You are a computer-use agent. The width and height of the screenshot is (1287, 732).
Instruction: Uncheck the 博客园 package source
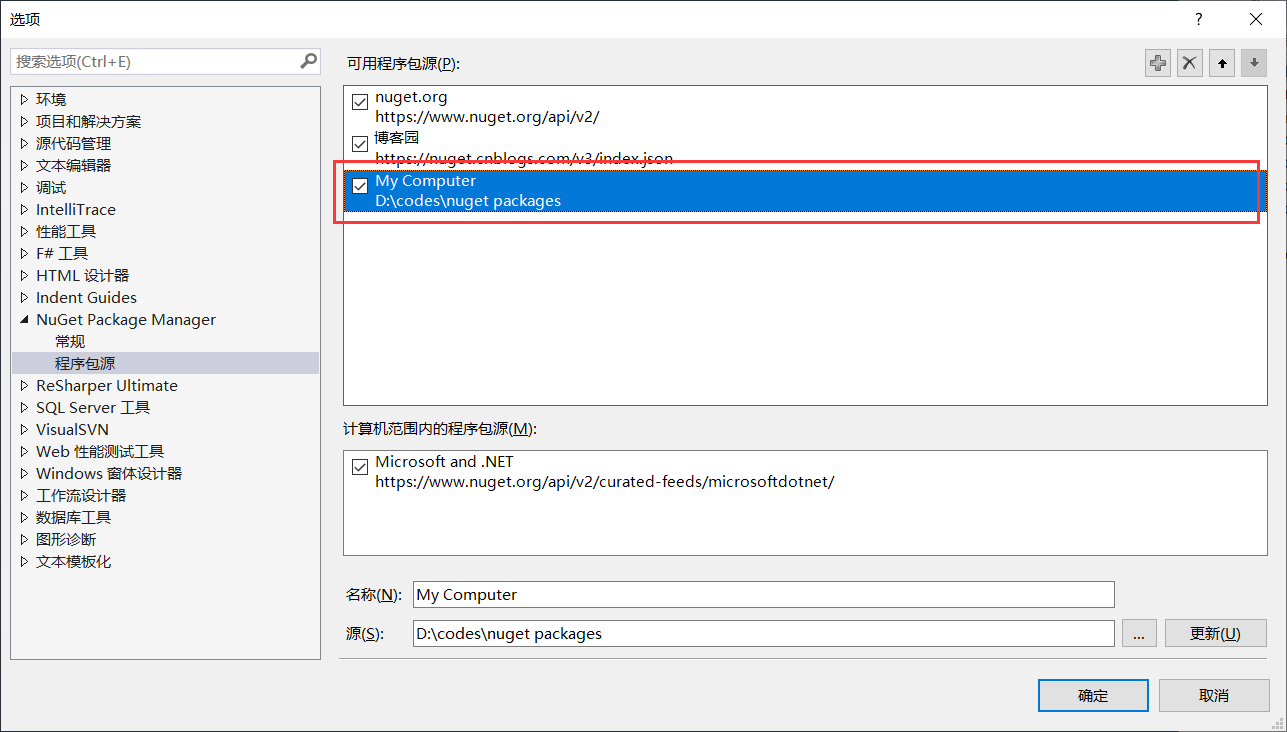[x=360, y=144]
